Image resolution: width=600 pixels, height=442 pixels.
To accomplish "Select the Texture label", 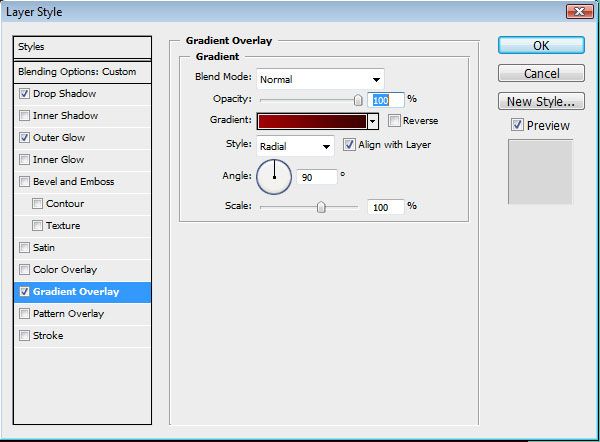I will pos(63,226).
